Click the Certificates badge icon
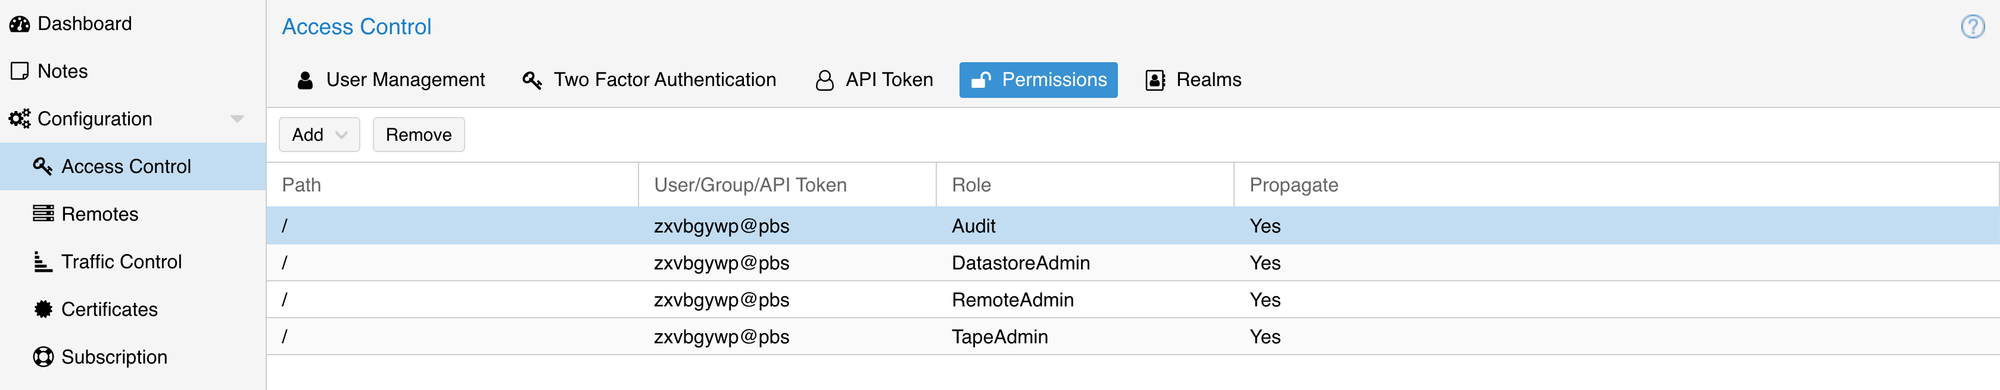The width and height of the screenshot is (2000, 390). click(x=43, y=309)
